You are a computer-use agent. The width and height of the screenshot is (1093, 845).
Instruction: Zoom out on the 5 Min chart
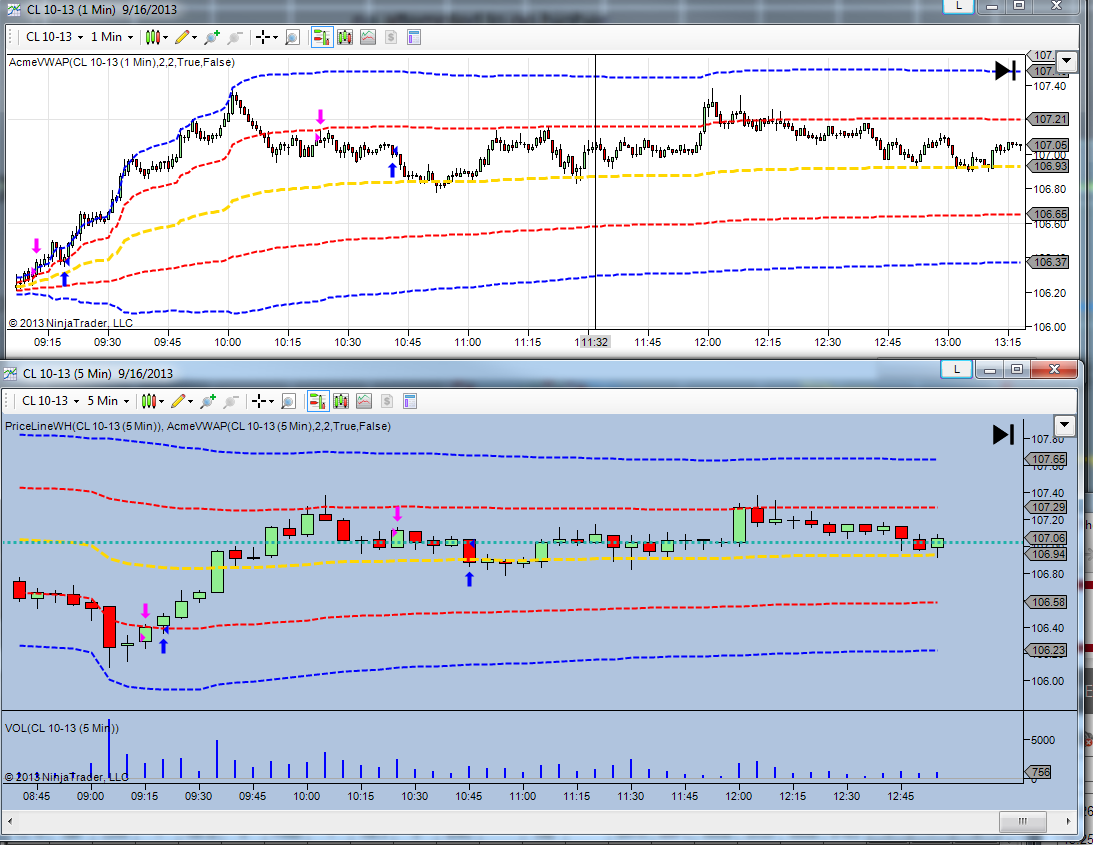(x=231, y=401)
